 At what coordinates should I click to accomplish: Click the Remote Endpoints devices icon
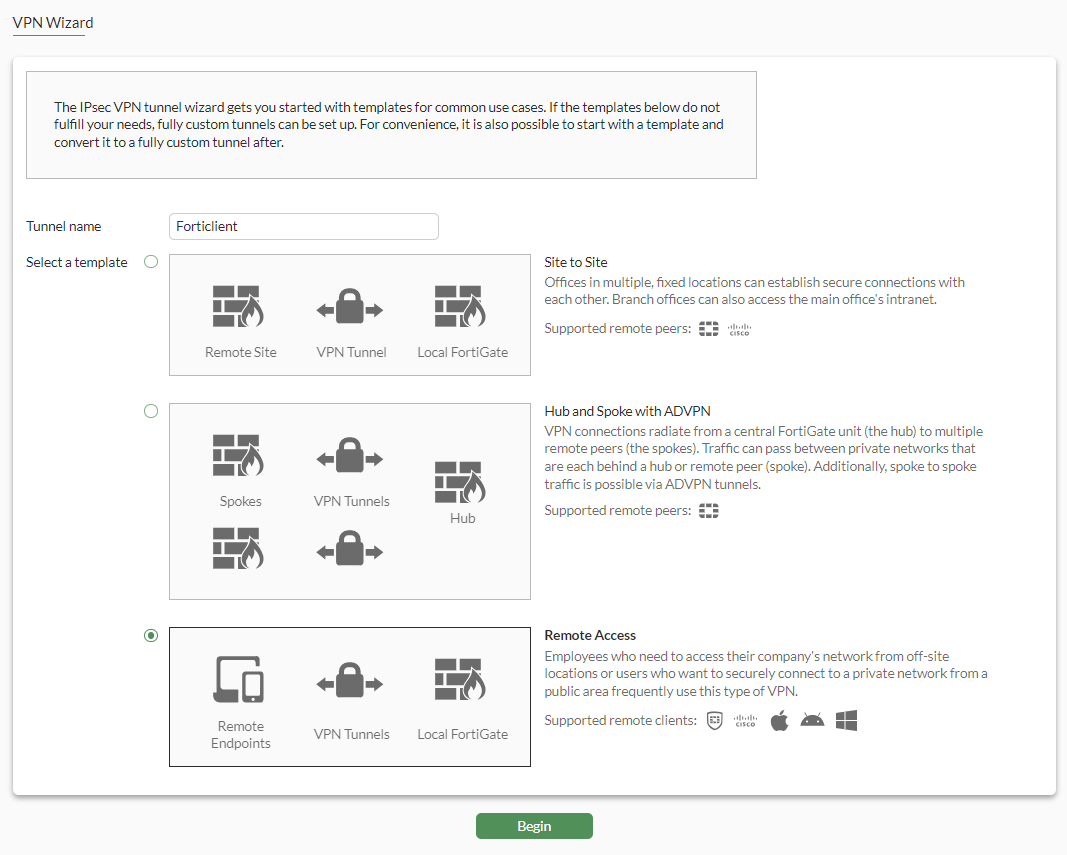tap(240, 680)
